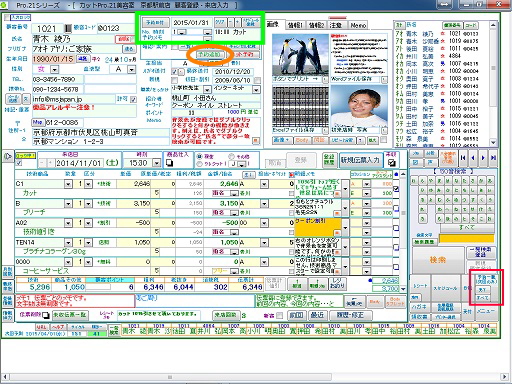Switch to the 情報1 tab
The height and width of the screenshot is (384, 512).
click(295, 25)
